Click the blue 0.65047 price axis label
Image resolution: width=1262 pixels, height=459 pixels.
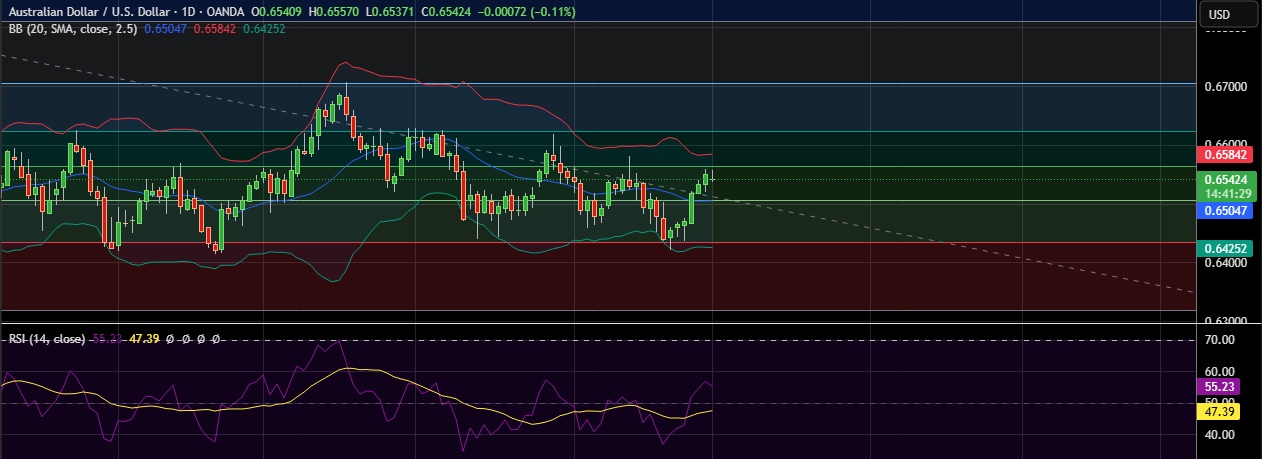tap(1226, 211)
